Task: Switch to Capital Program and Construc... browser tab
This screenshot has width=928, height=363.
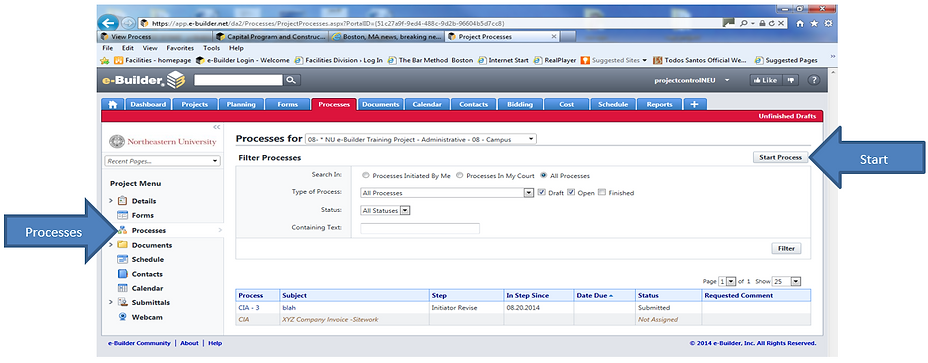Action: (271, 37)
